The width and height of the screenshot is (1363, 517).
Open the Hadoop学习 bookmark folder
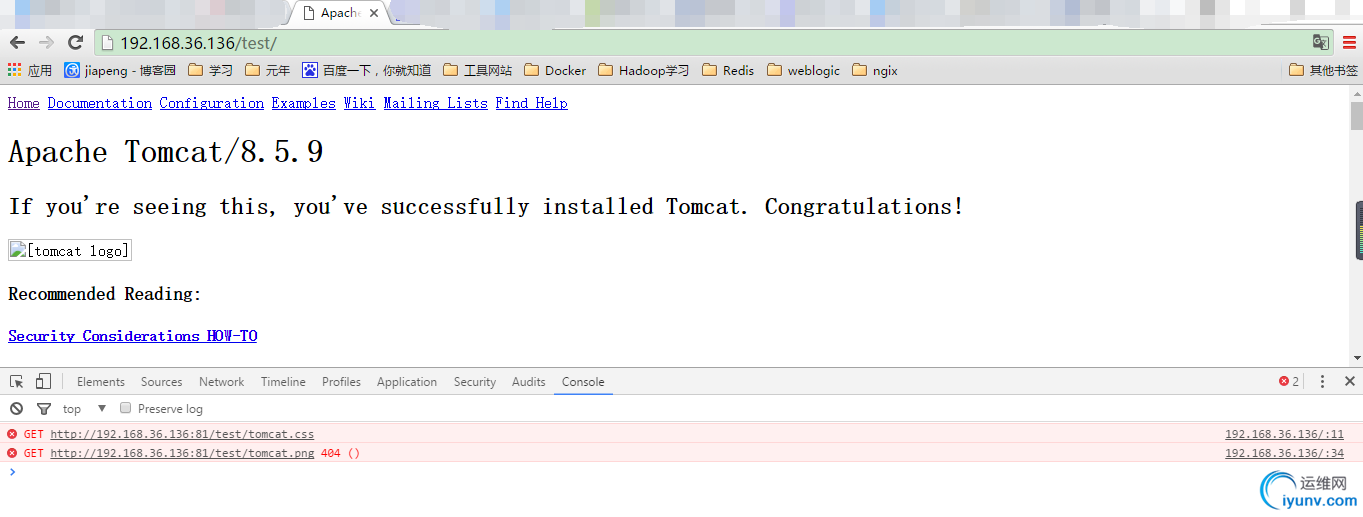[644, 70]
